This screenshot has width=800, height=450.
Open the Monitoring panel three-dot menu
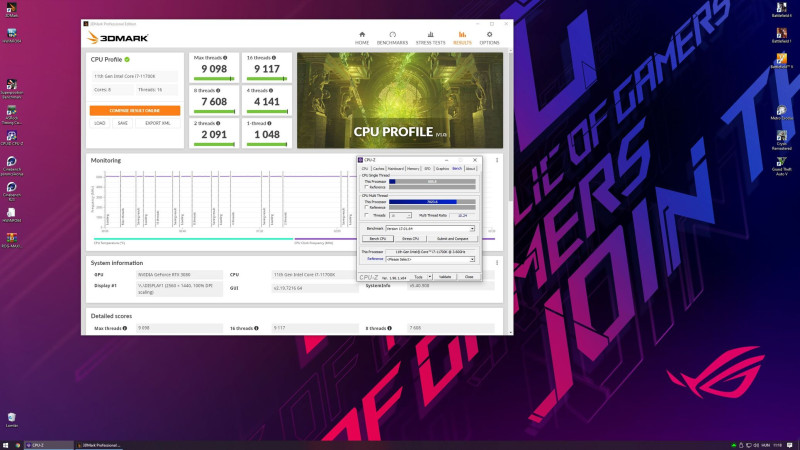pyautogui.click(x=497, y=160)
